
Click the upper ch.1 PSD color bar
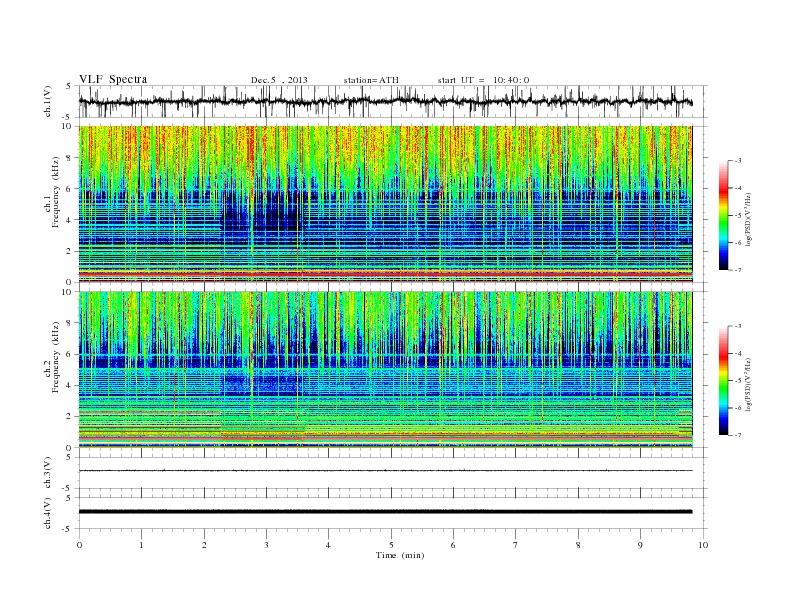724,215
